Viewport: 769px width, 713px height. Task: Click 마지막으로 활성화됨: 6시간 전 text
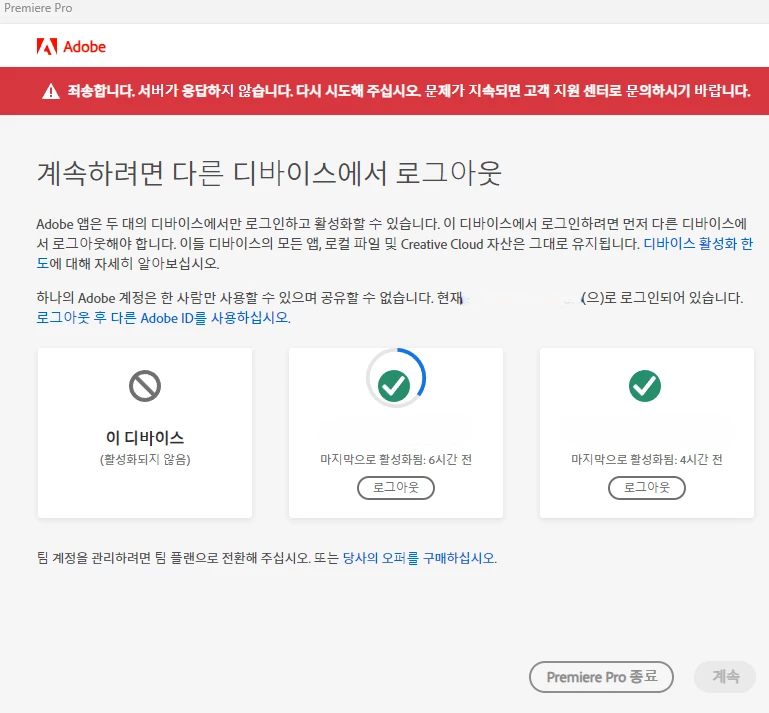click(x=396, y=459)
